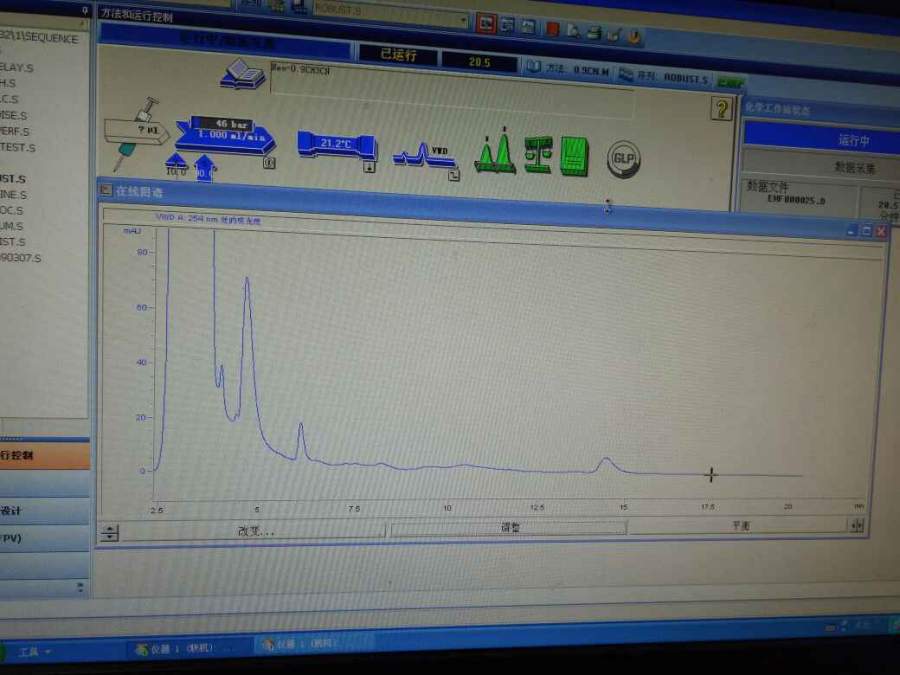The height and width of the screenshot is (675, 900).
Task: Select UM.S in the sequence list
Action: pos(12,226)
